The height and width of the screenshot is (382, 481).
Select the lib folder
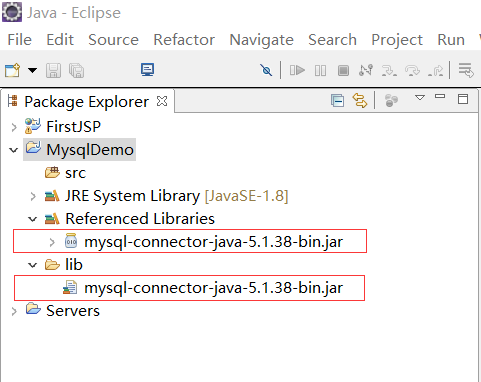[x=74, y=265]
